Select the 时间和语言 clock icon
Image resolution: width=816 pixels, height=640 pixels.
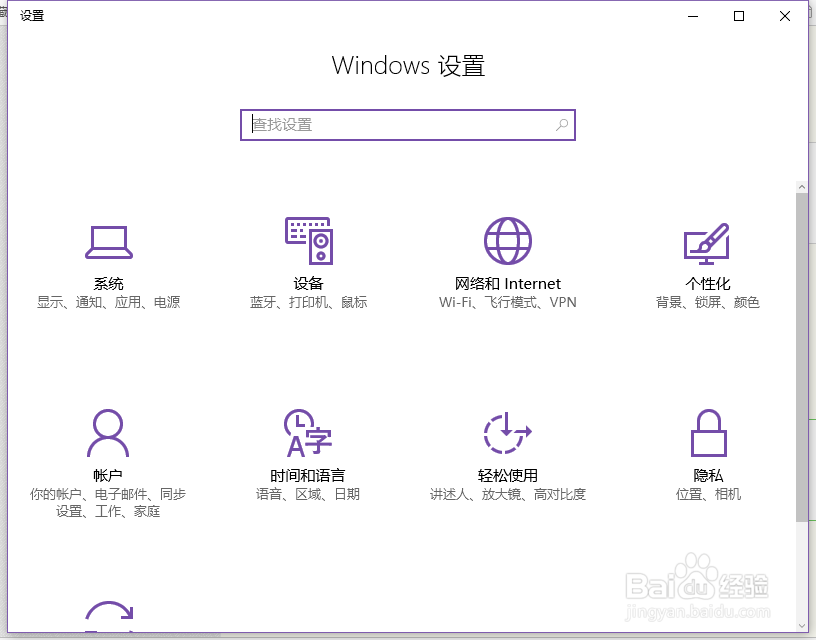coord(306,432)
